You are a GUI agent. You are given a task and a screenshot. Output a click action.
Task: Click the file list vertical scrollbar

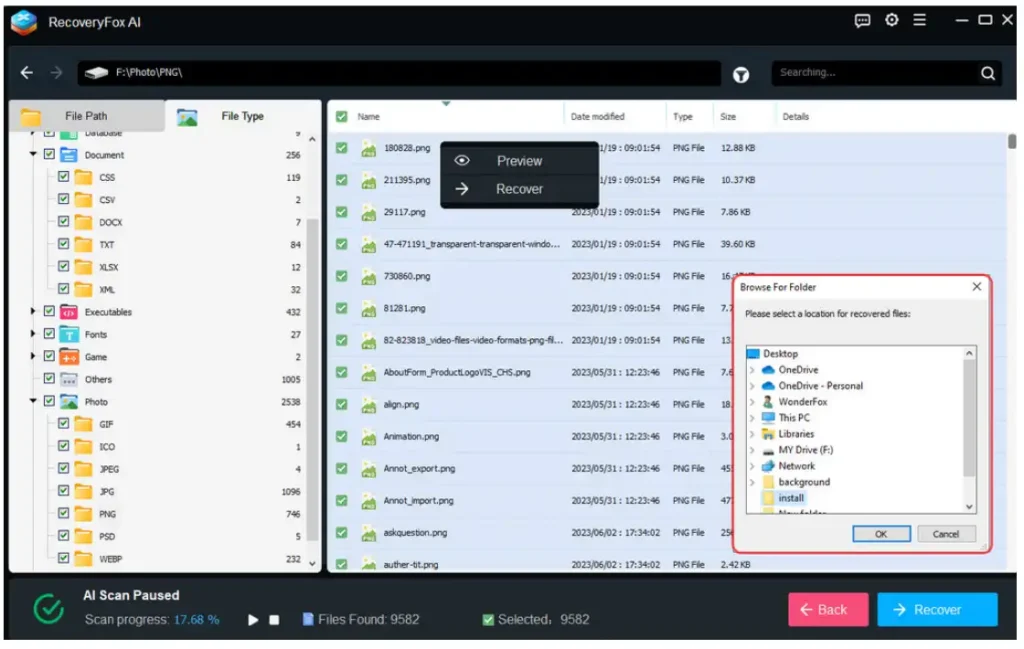[x=1012, y=142]
